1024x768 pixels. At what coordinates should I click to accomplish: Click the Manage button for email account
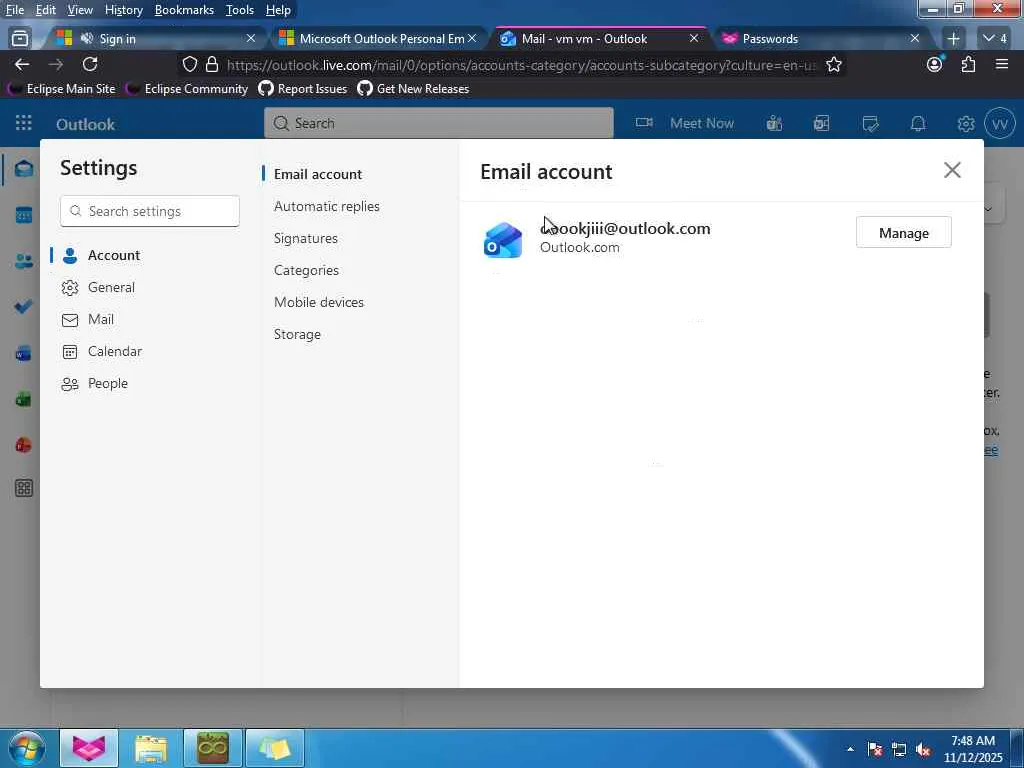pyautogui.click(x=903, y=232)
